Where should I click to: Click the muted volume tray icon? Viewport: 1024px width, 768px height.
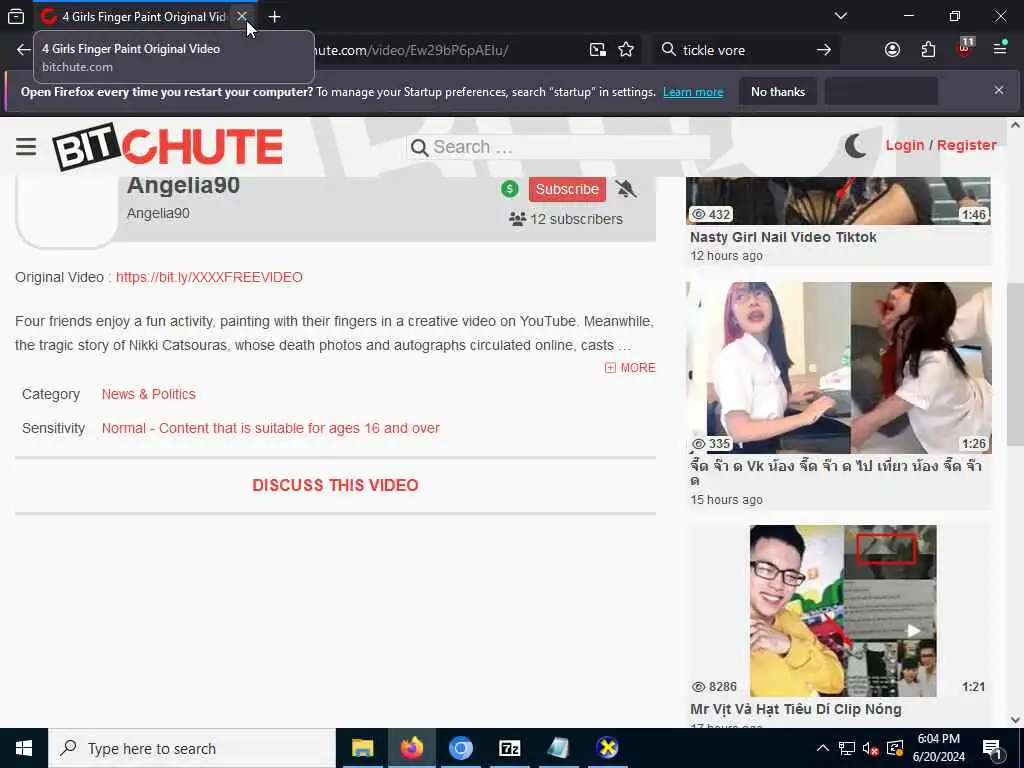(871, 748)
